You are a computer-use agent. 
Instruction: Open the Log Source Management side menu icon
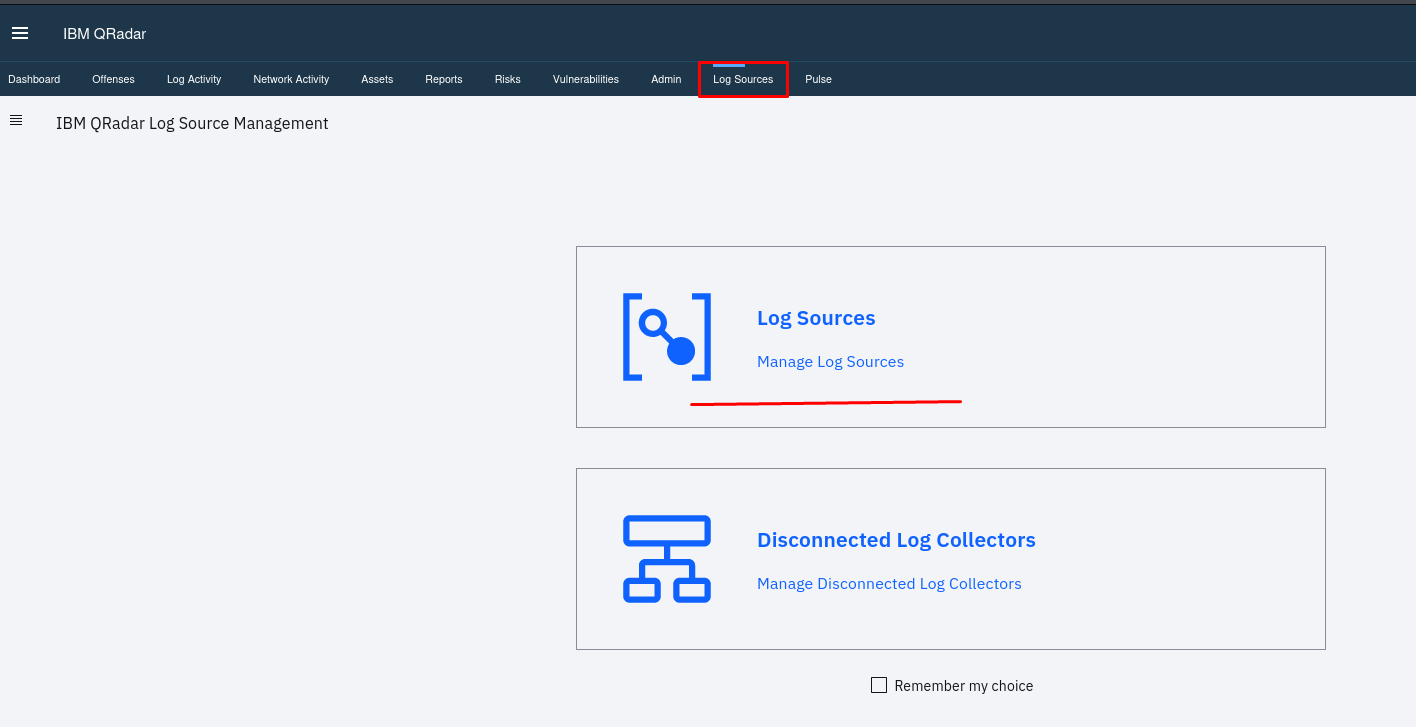pos(16,120)
